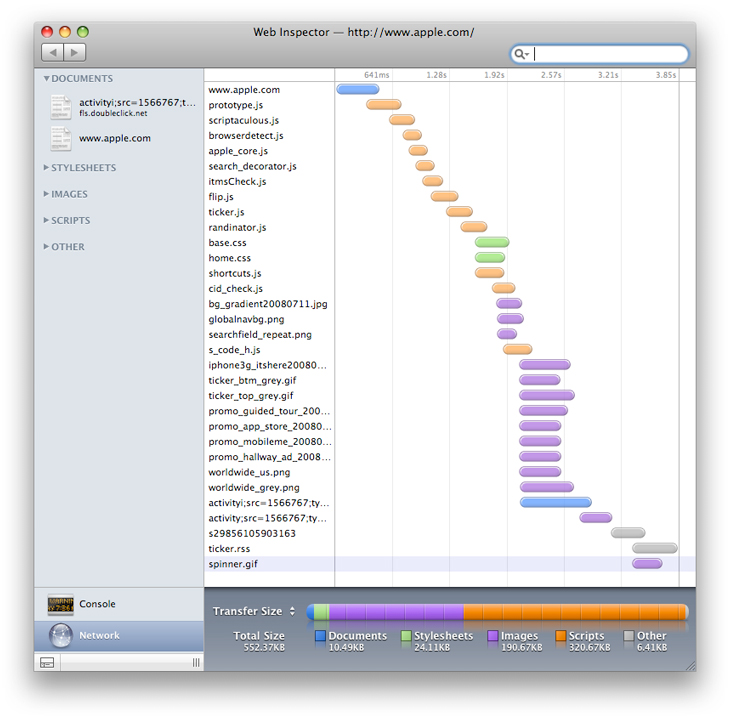
Task: Click the Network globe icon
Action: click(61, 636)
